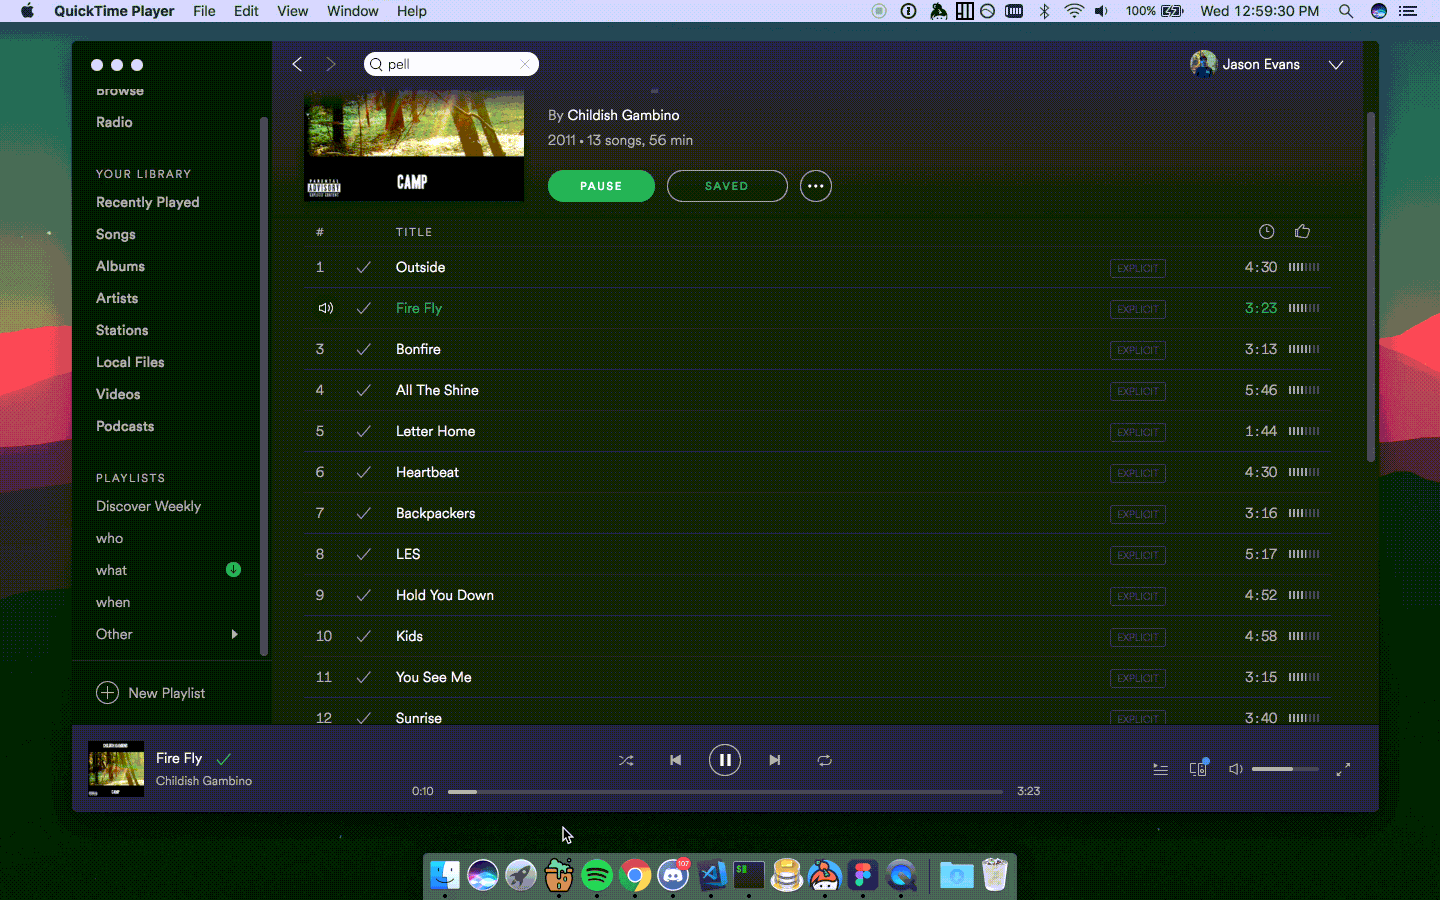Open Podcasts in library
1440x900 pixels.
point(125,426)
